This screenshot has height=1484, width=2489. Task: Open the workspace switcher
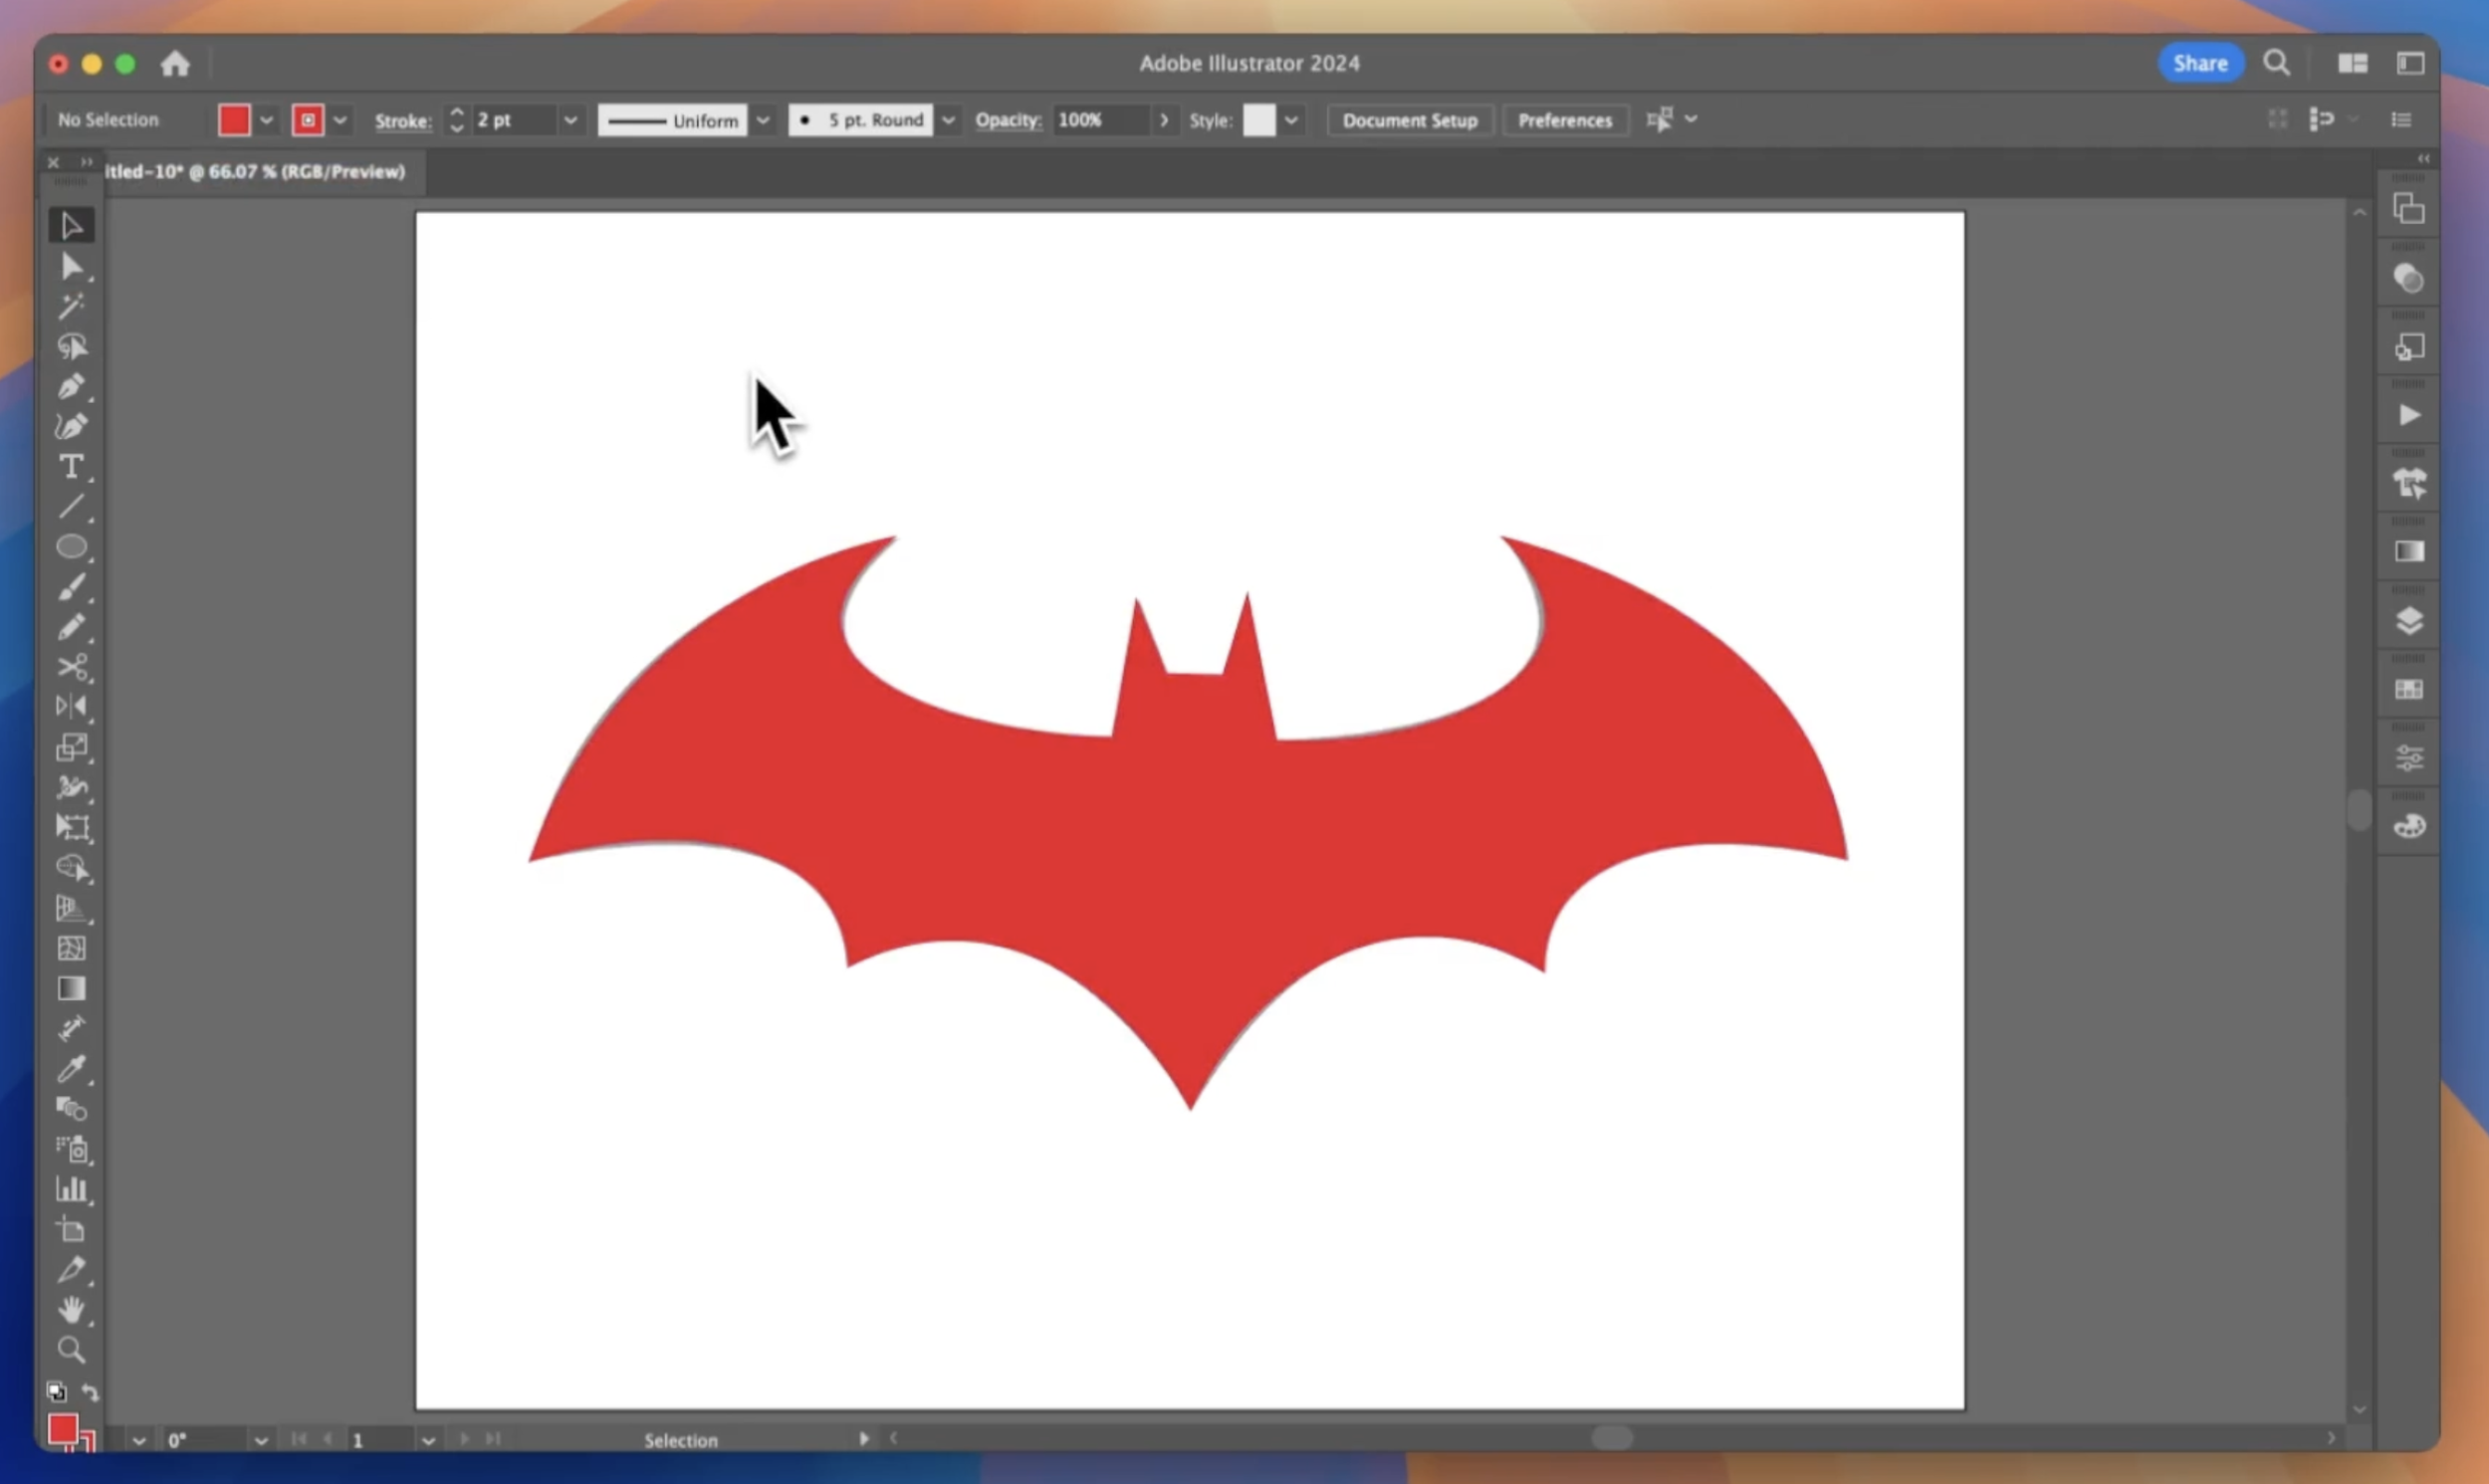(2410, 63)
